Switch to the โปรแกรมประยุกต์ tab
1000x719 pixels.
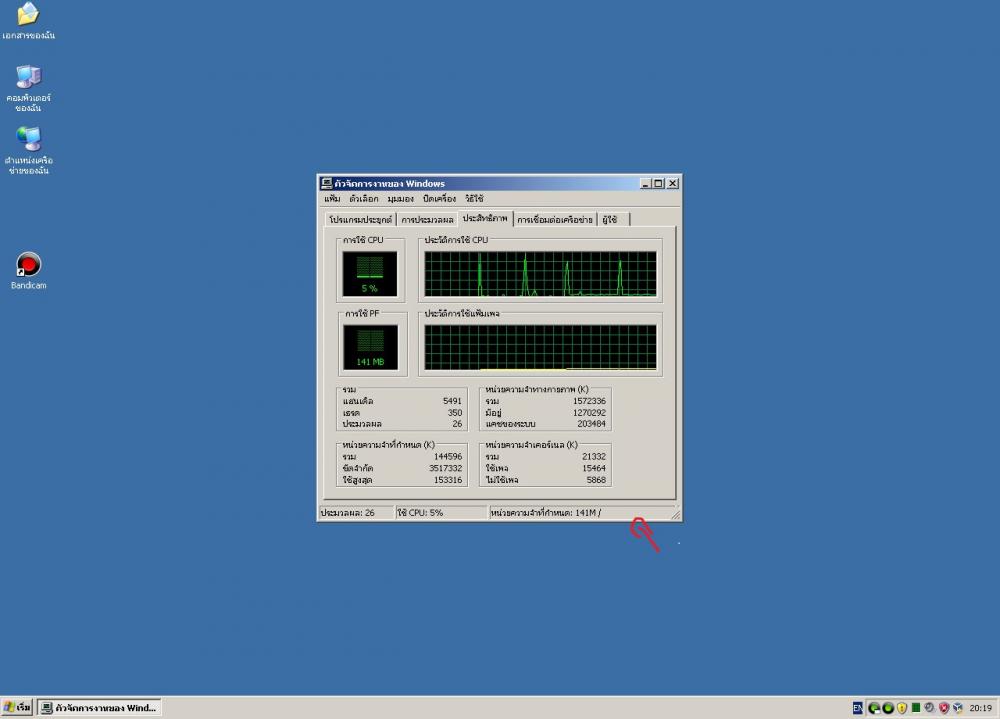coord(360,220)
